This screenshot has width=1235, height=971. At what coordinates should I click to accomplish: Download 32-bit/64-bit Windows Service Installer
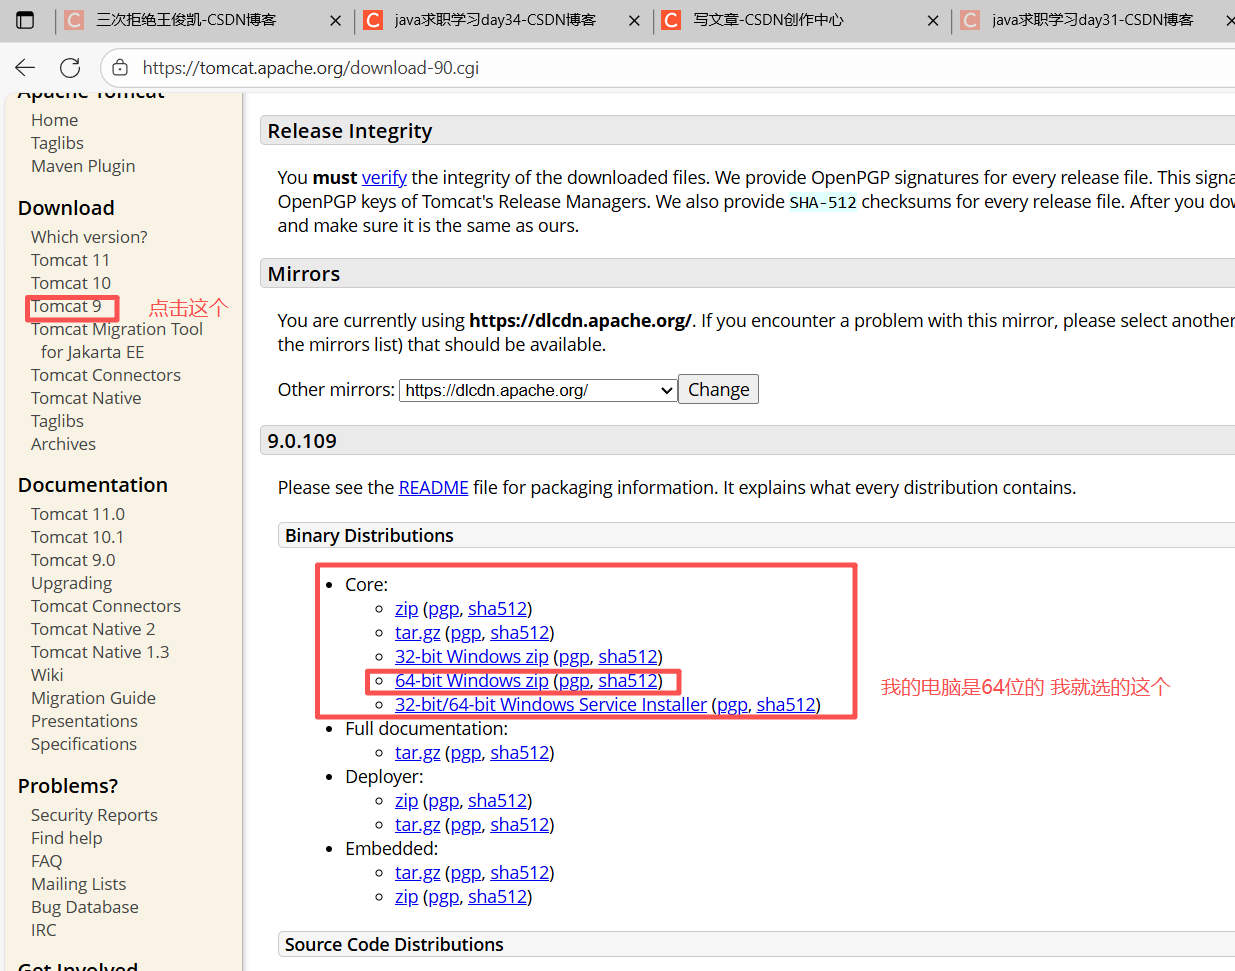(x=550, y=704)
